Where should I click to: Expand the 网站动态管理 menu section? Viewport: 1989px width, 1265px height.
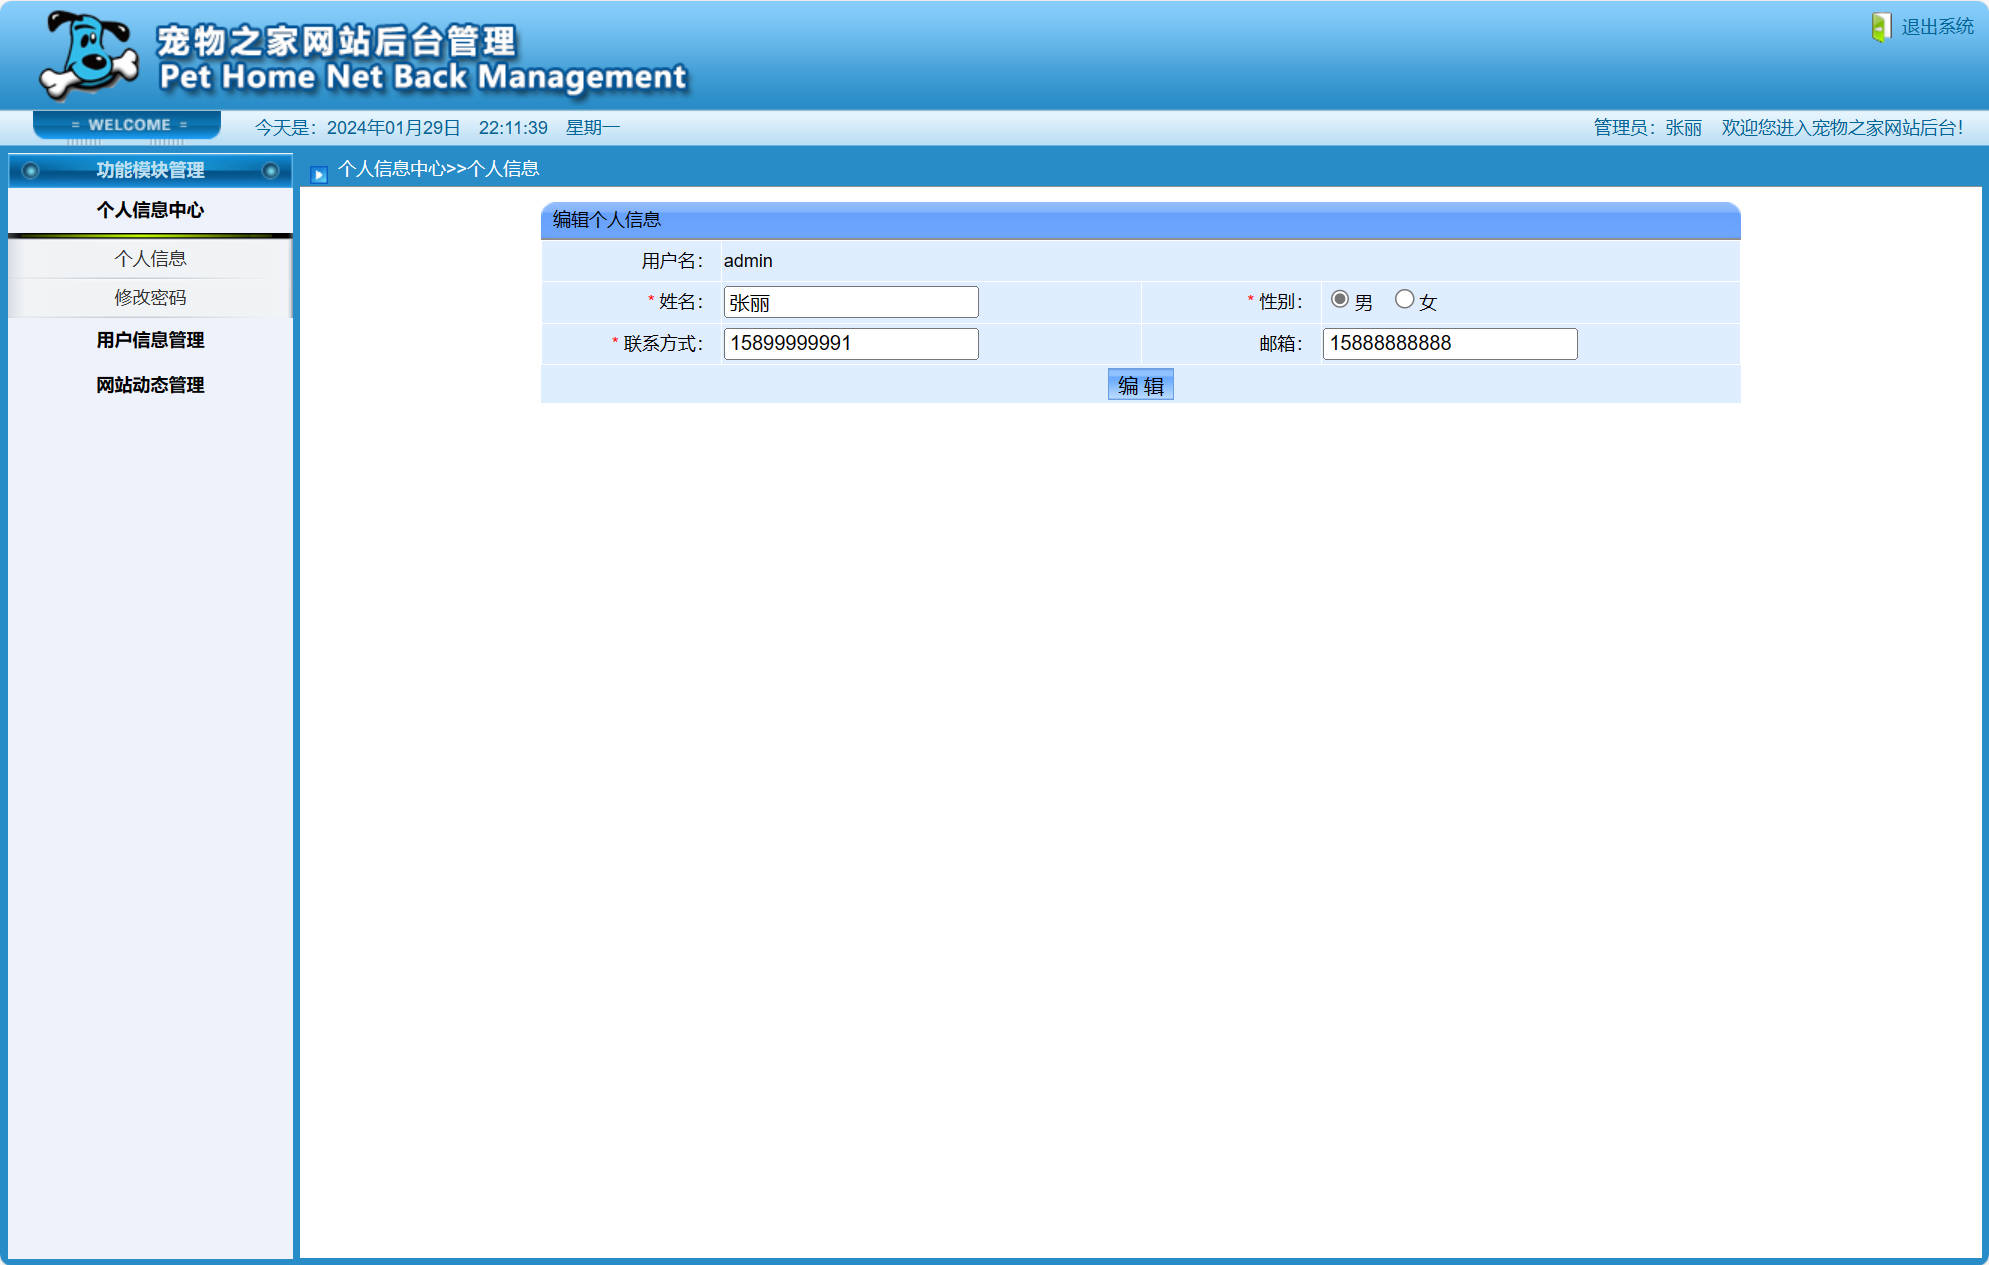(150, 385)
